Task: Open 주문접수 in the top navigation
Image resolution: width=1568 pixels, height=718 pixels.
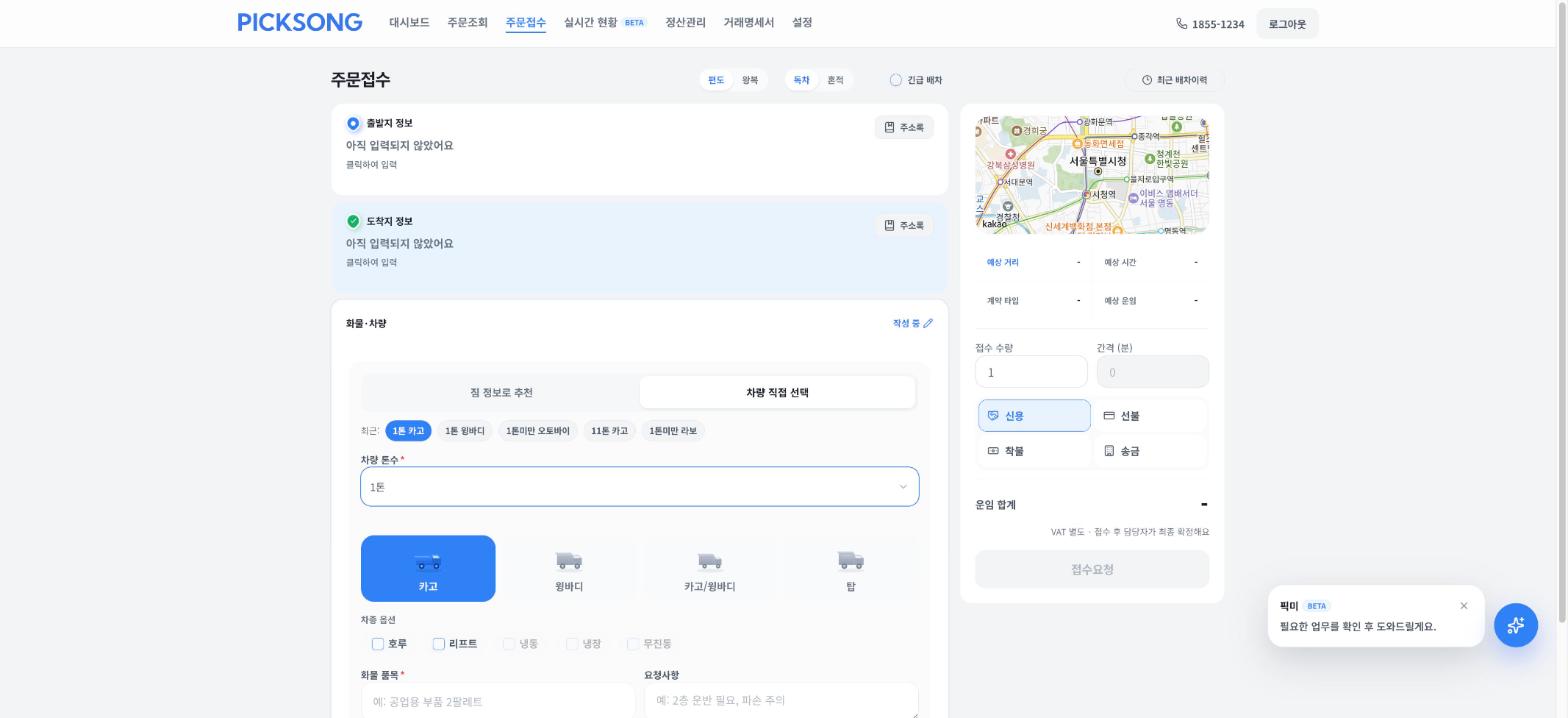Action: click(x=525, y=22)
